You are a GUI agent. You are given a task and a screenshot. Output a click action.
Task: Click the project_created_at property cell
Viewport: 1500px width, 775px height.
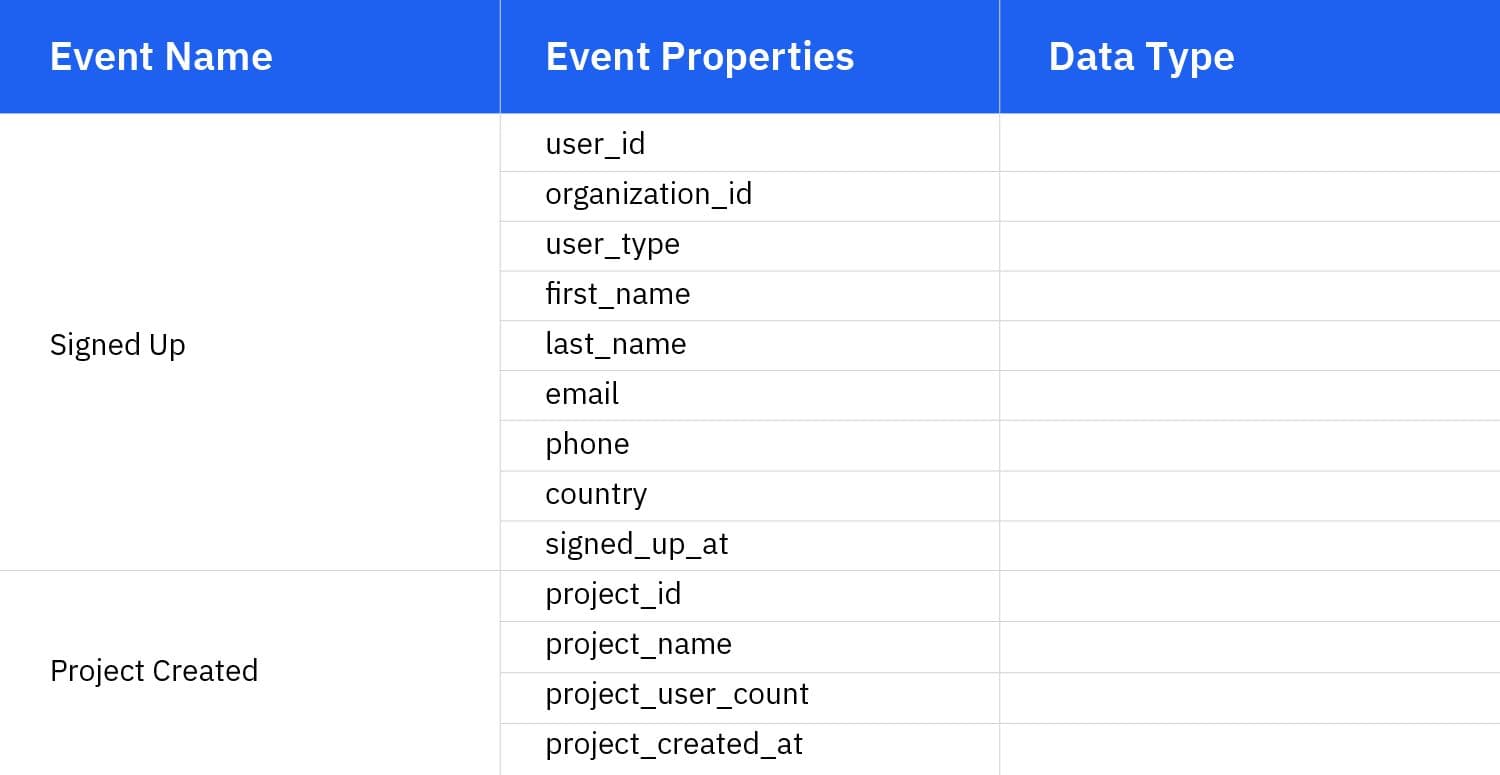click(x=672, y=744)
